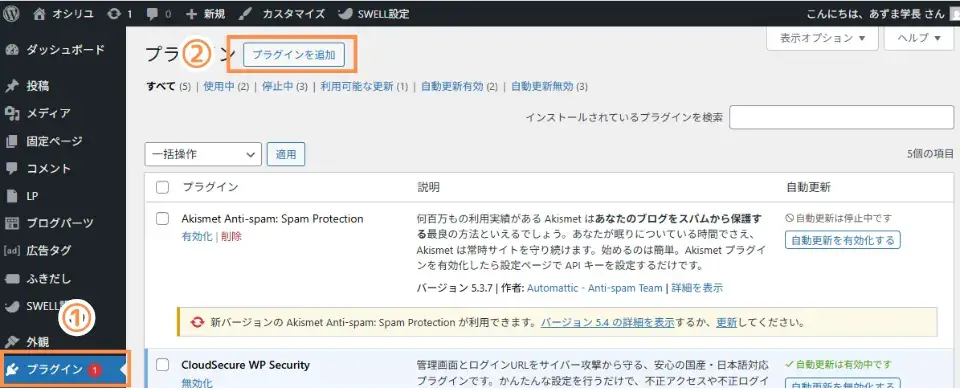Click カスタマイズ in the admin bar
This screenshot has width=960, height=390.
tap(293, 13)
